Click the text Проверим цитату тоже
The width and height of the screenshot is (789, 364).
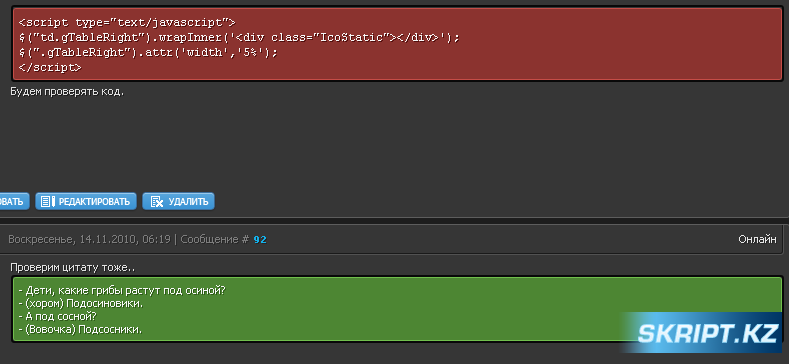pos(72,267)
